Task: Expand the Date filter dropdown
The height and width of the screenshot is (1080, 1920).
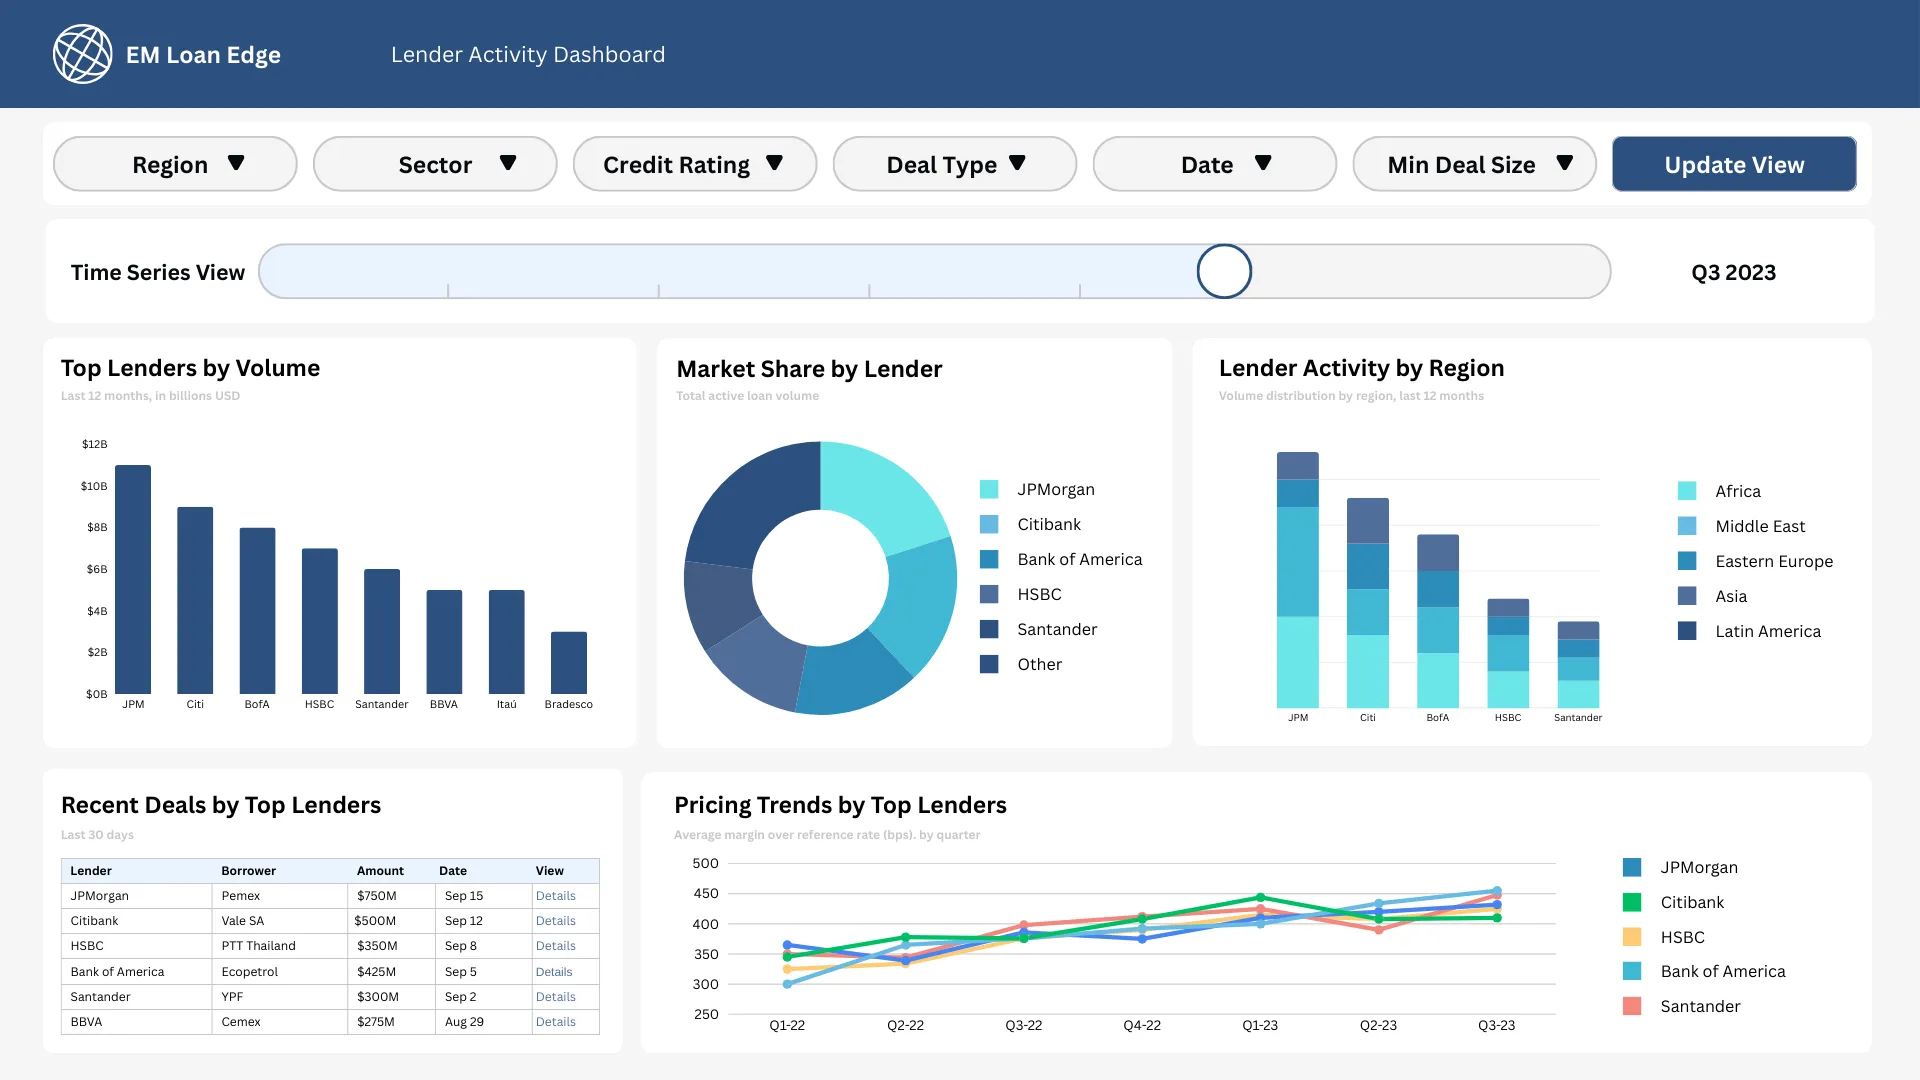Action: [1215, 164]
